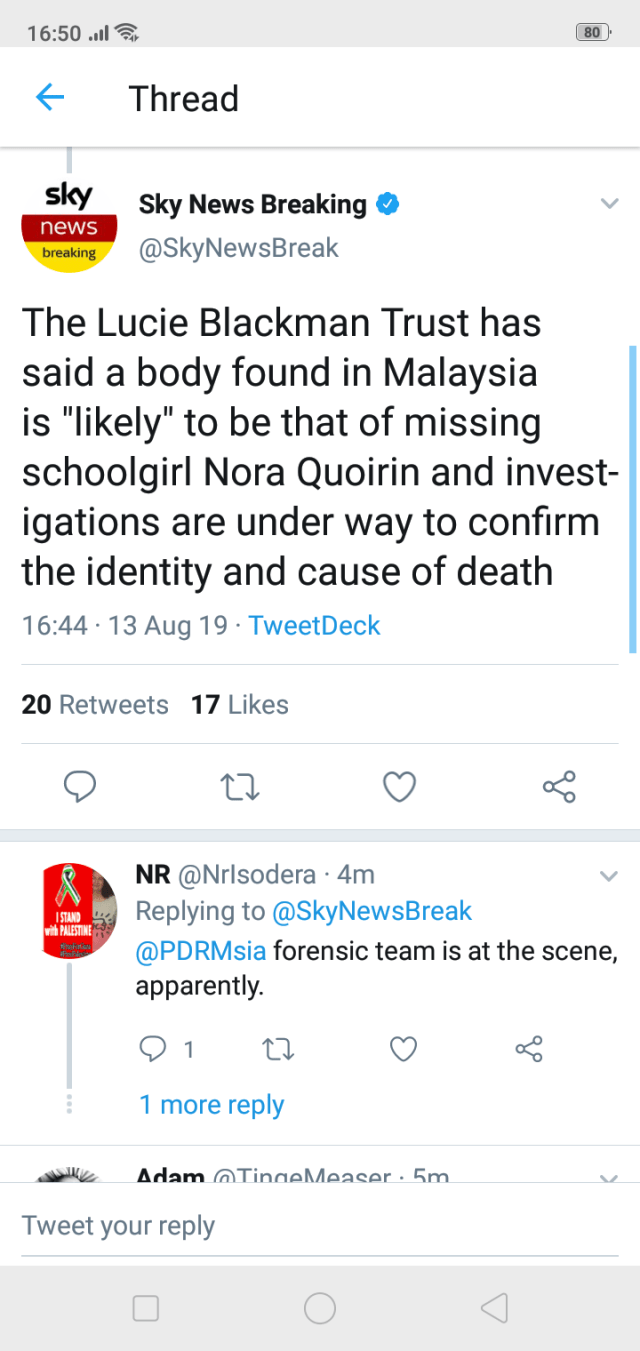
Task: Open the TweetDeck source link
Action: click(x=314, y=626)
